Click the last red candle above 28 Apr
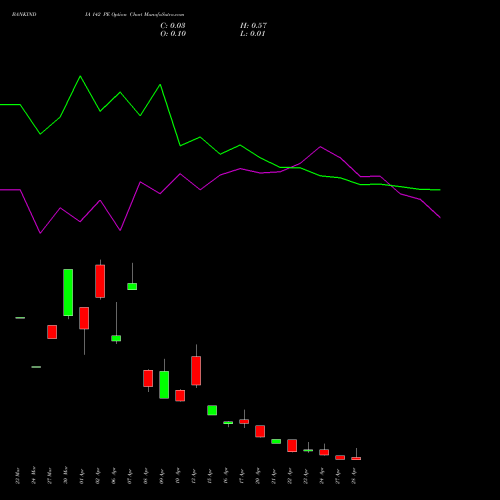This screenshot has height=500, width=500. coord(356,458)
